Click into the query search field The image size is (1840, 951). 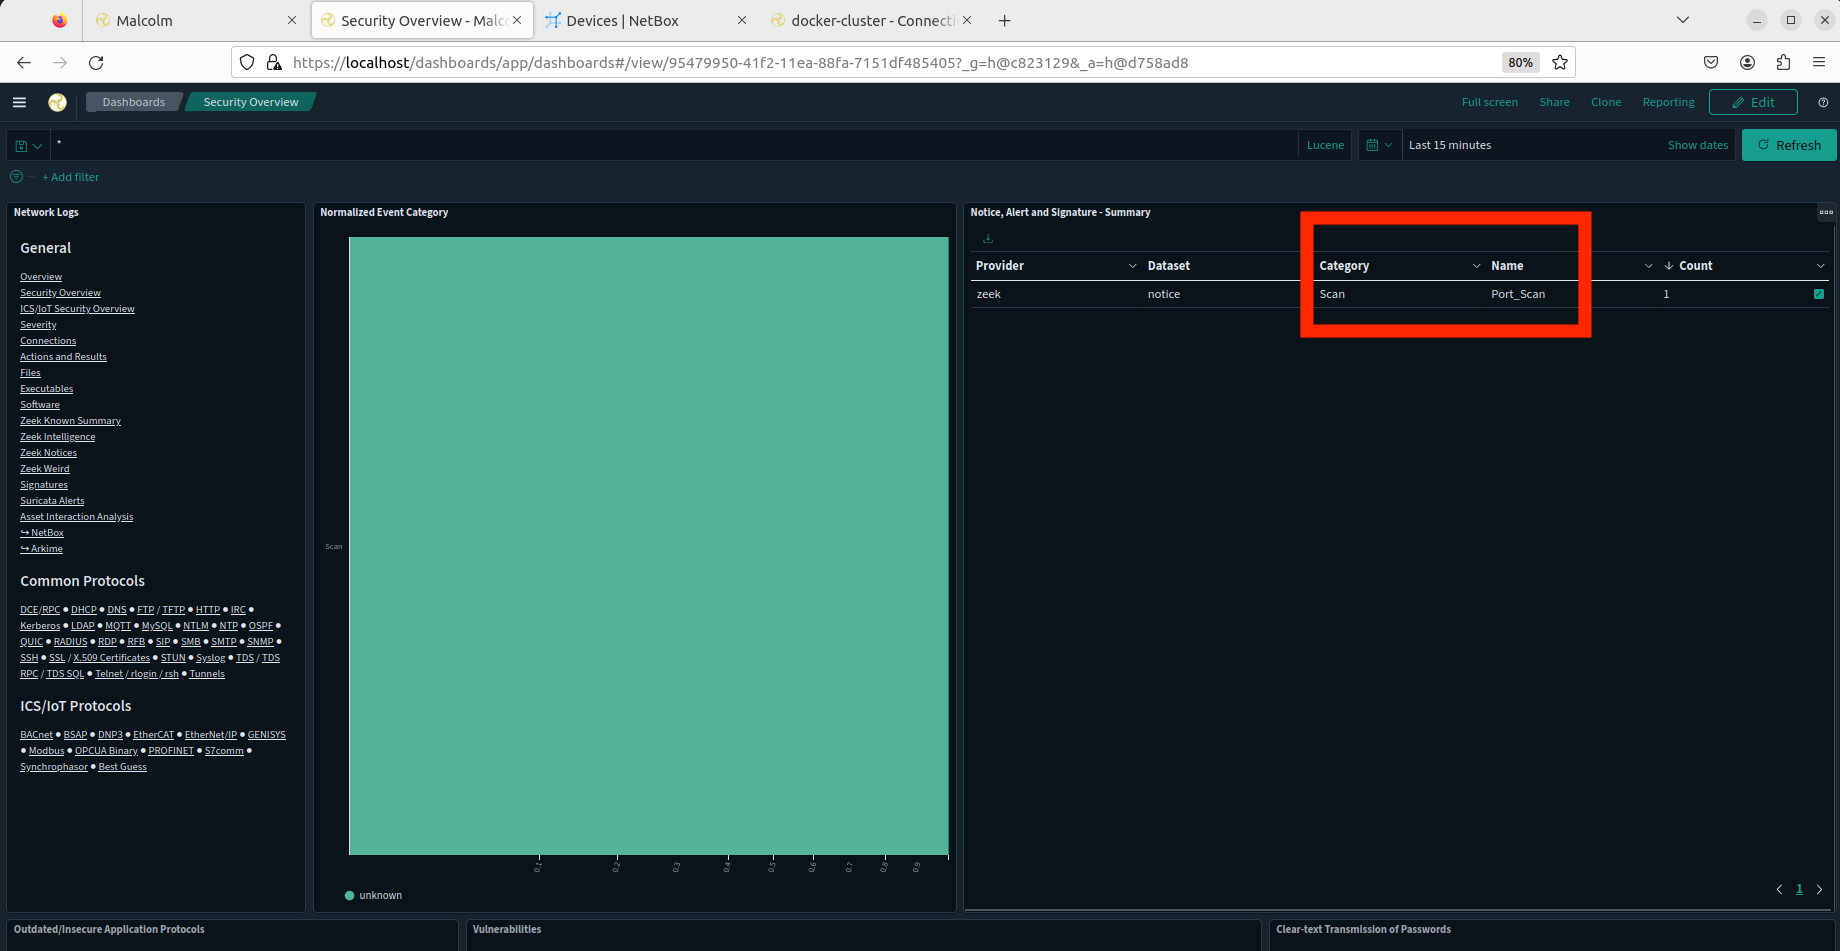pyautogui.click(x=670, y=145)
